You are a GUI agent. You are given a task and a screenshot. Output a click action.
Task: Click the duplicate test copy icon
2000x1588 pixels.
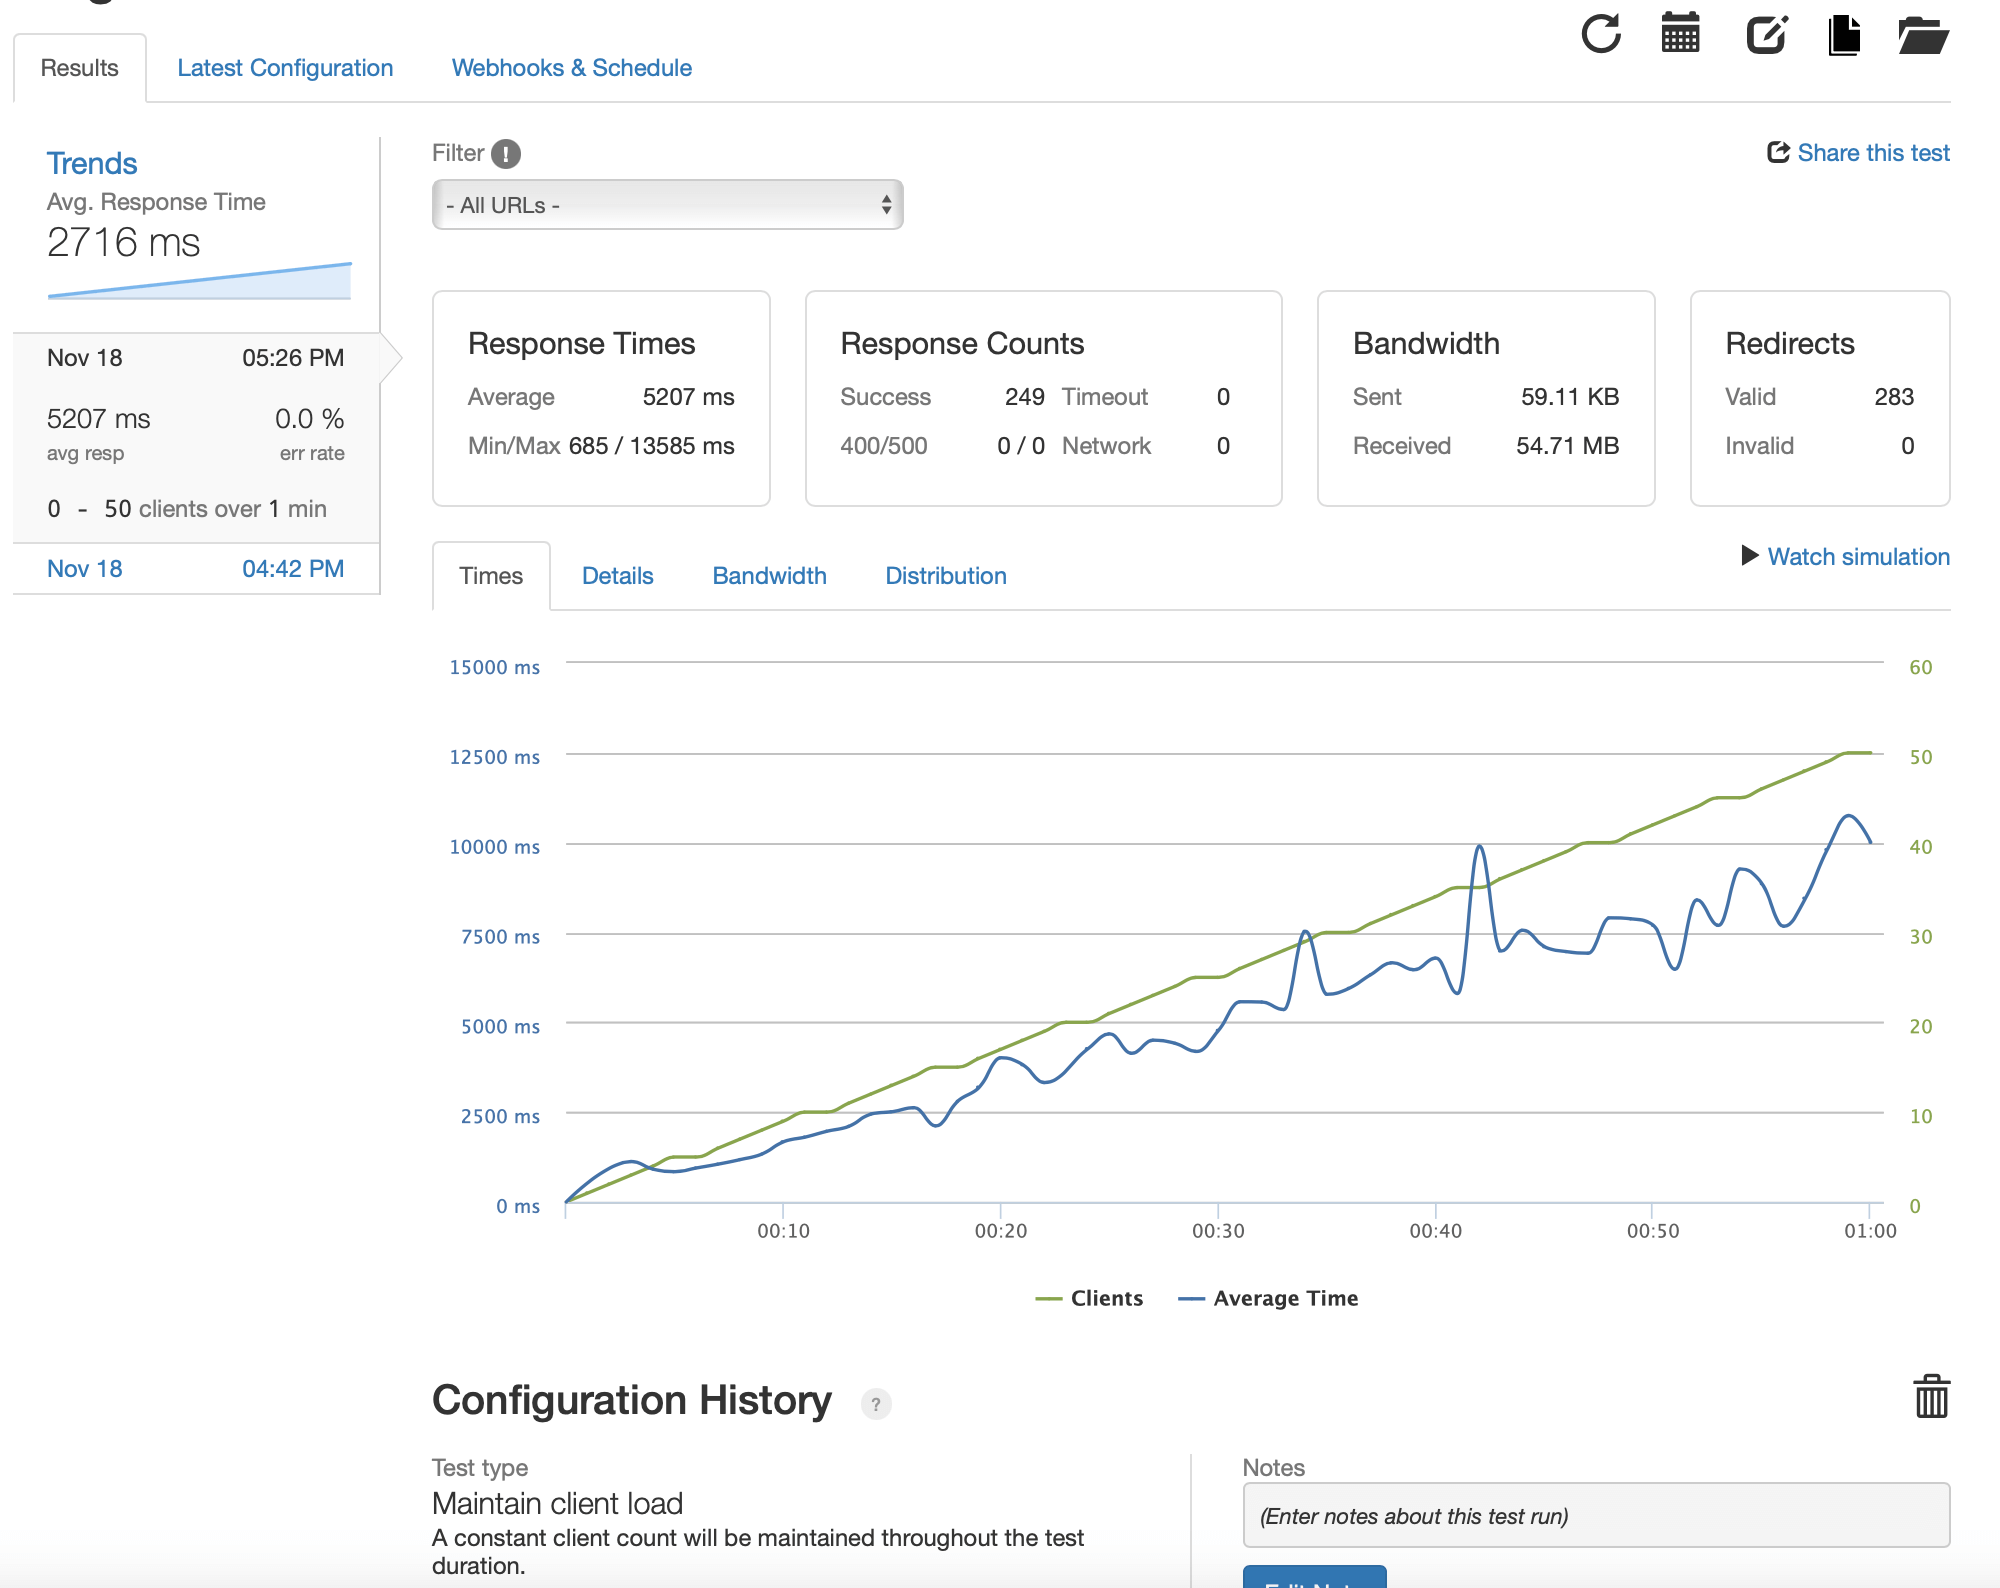point(1844,35)
